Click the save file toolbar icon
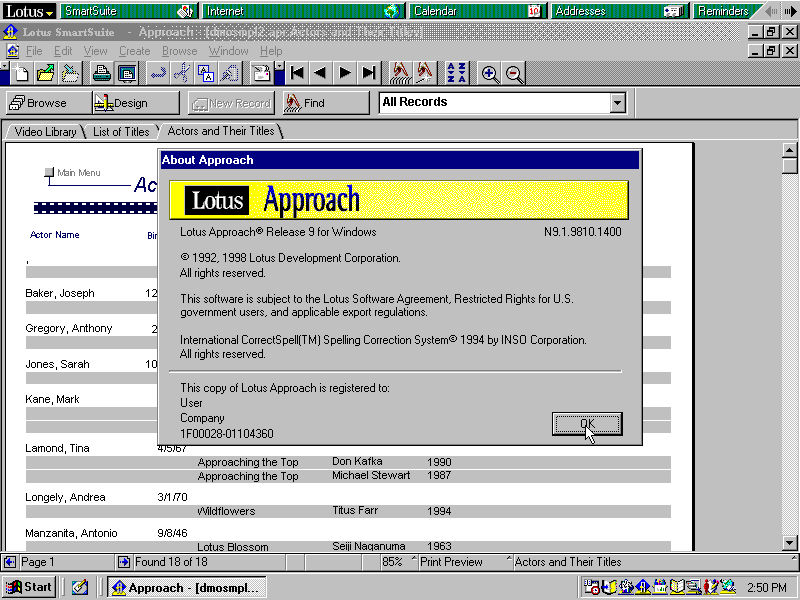Image resolution: width=800 pixels, height=600 pixels. click(x=70, y=73)
